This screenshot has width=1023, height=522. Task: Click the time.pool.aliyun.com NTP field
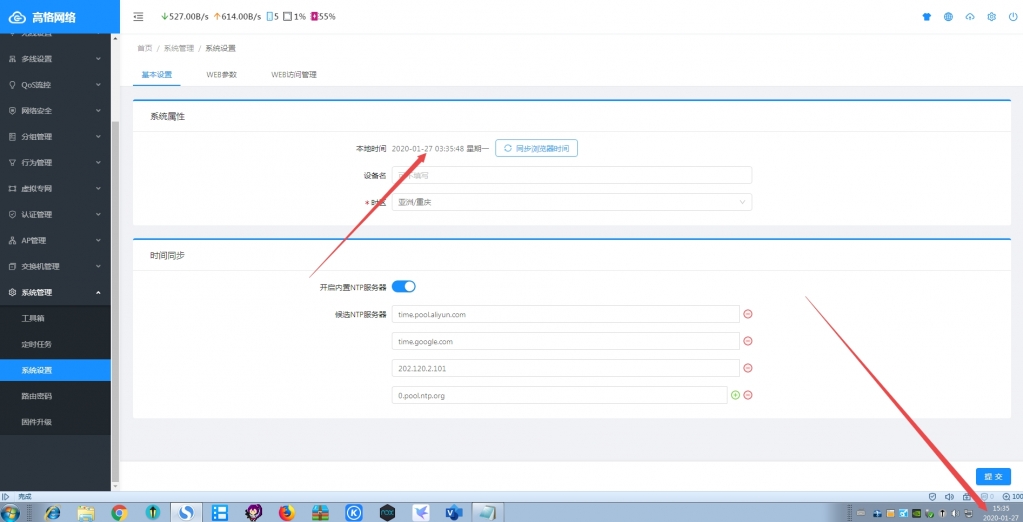click(x=566, y=314)
